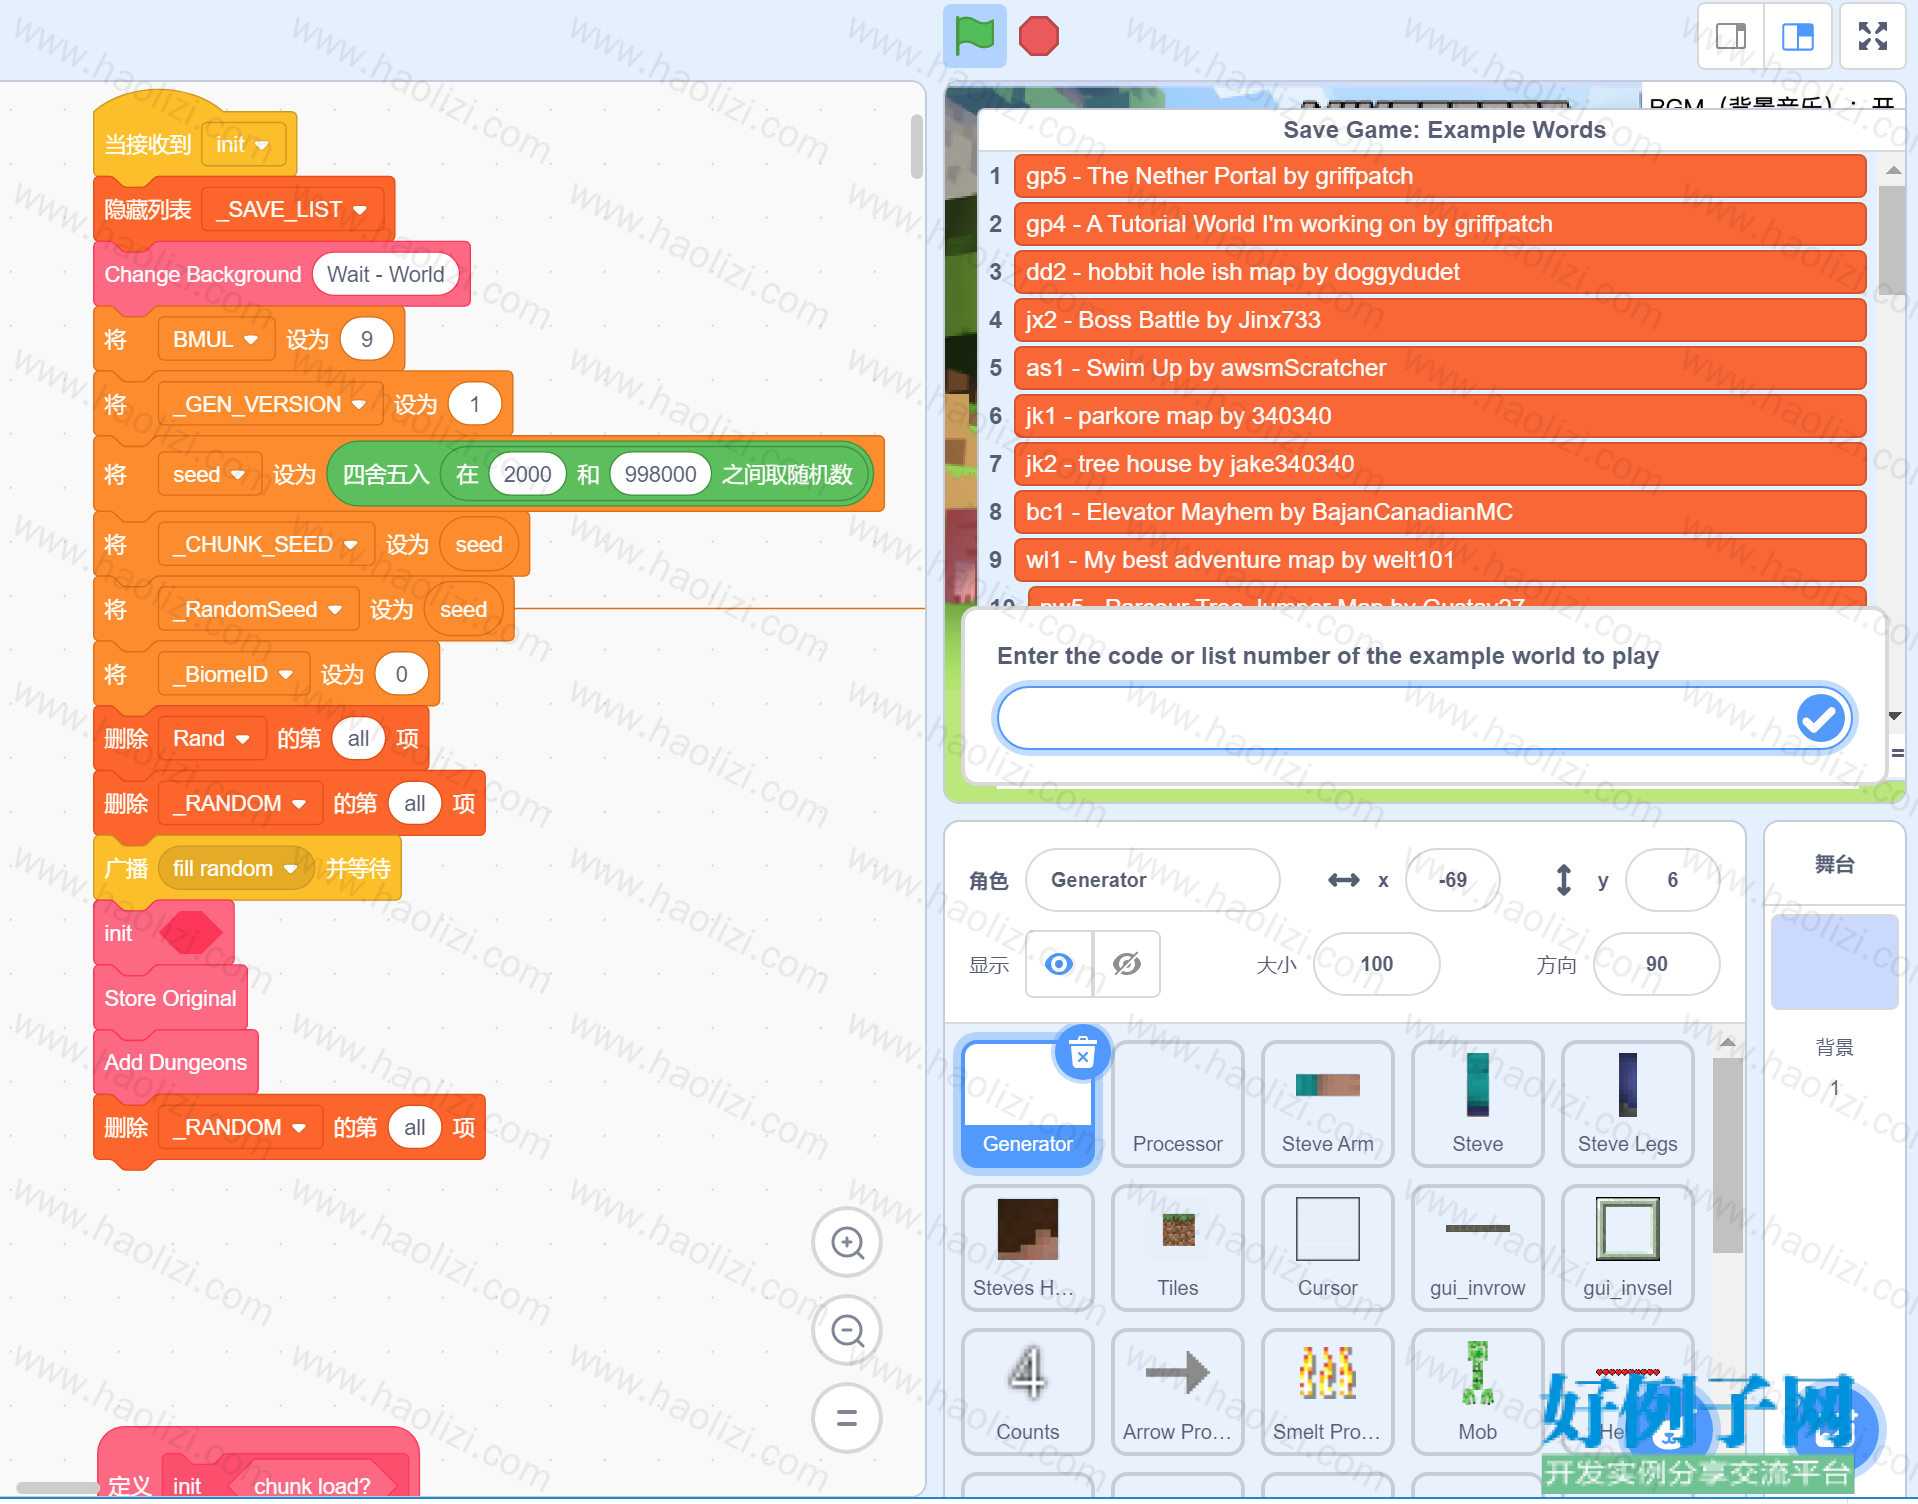Click the example world code input field
The image size is (1918, 1504).
click(1396, 718)
